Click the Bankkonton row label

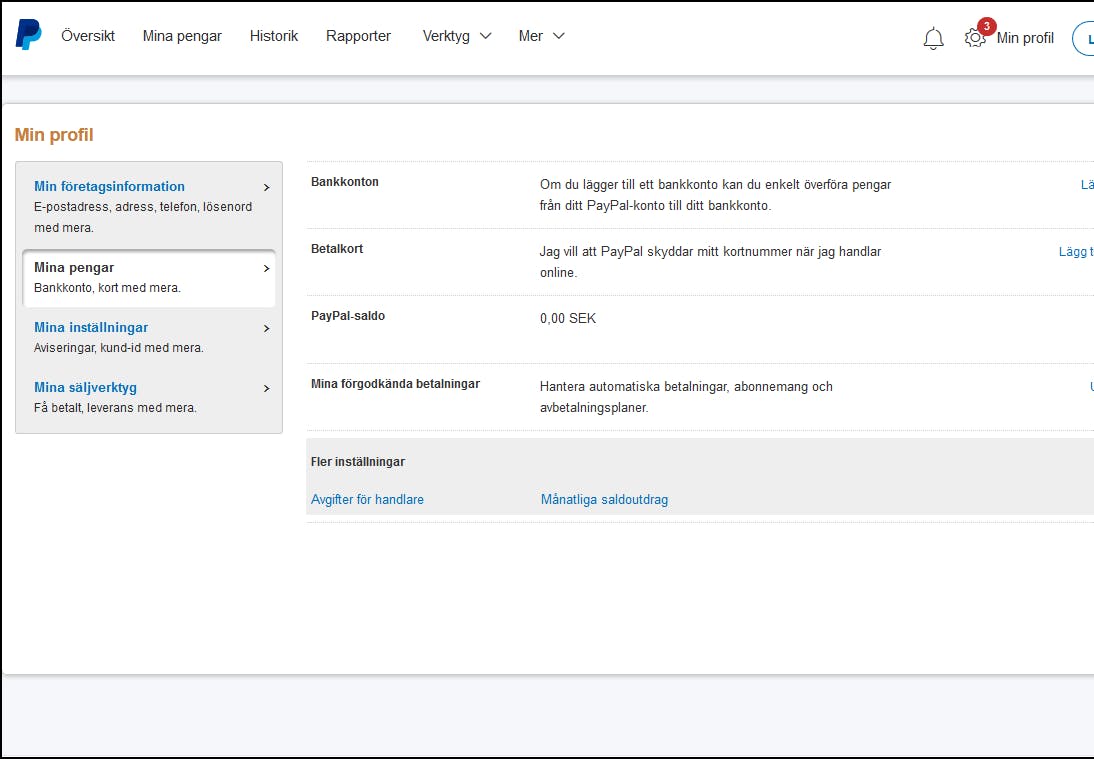coord(345,182)
